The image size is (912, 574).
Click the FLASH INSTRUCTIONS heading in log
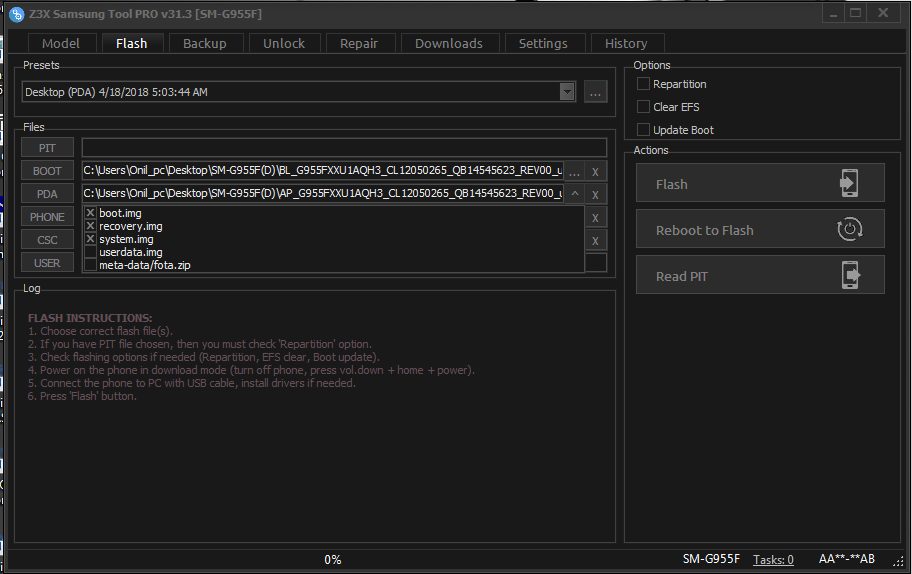pyautogui.click(x=90, y=318)
